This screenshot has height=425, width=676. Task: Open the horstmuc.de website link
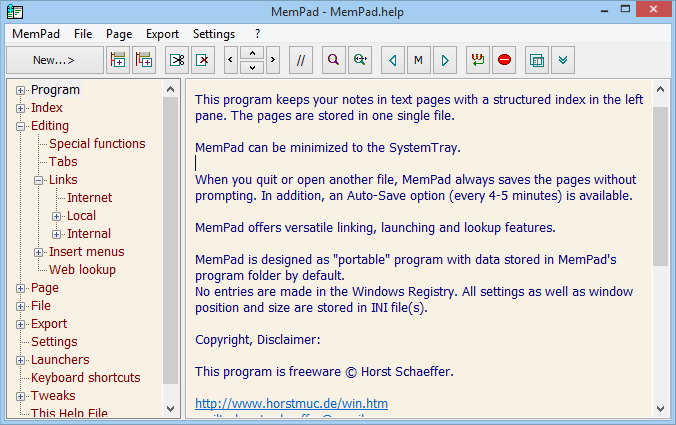[291, 404]
